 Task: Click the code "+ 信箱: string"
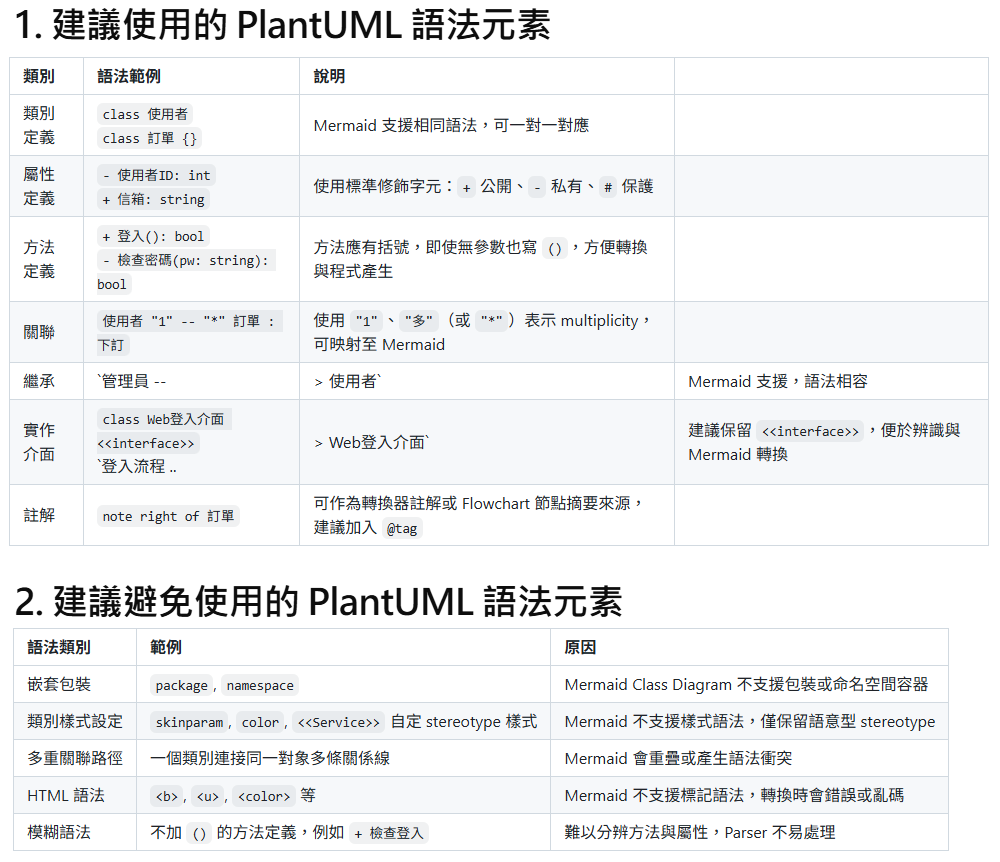(x=153, y=200)
